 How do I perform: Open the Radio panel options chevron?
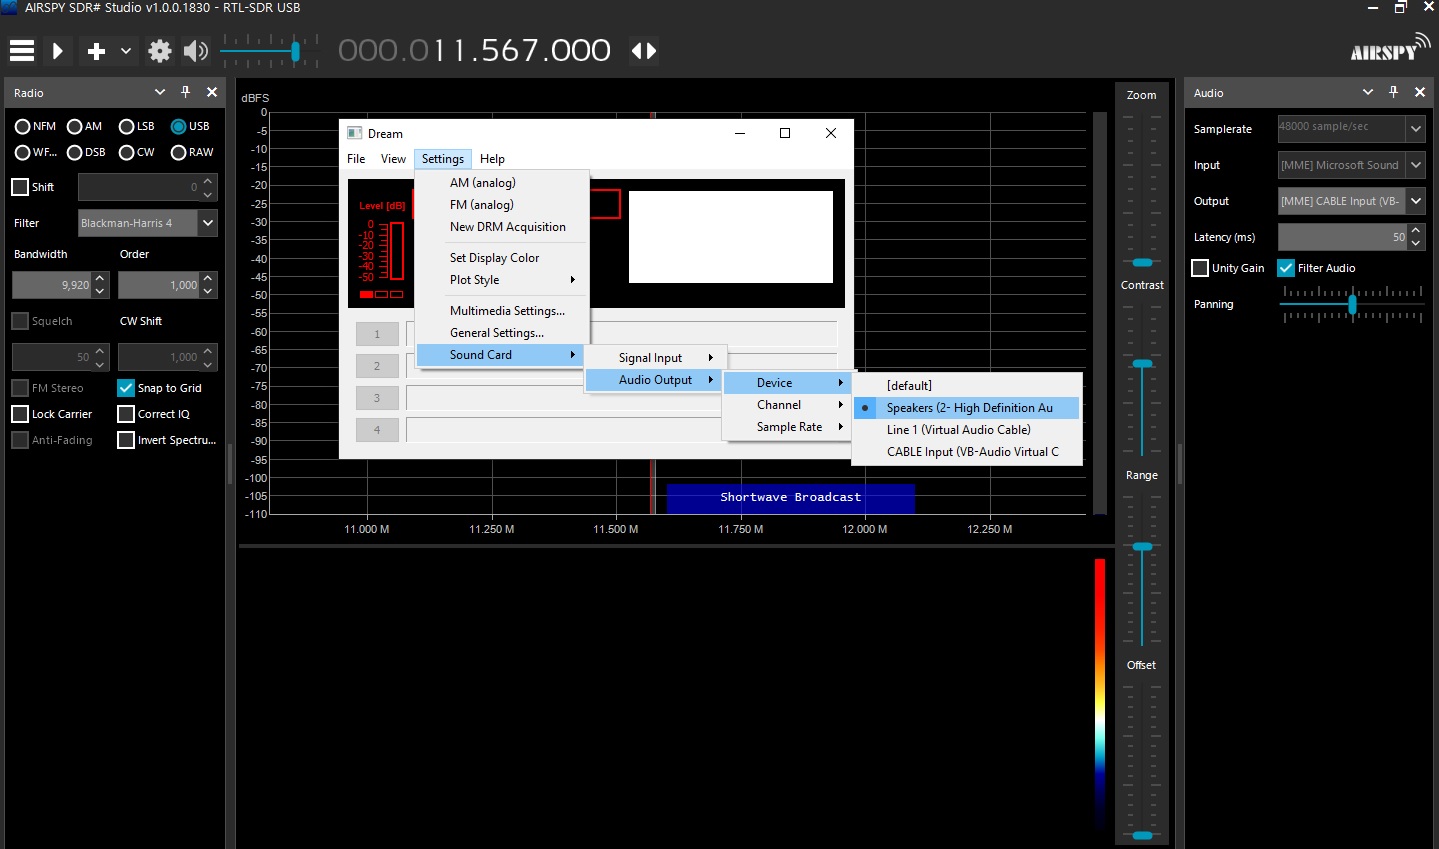pyautogui.click(x=160, y=92)
